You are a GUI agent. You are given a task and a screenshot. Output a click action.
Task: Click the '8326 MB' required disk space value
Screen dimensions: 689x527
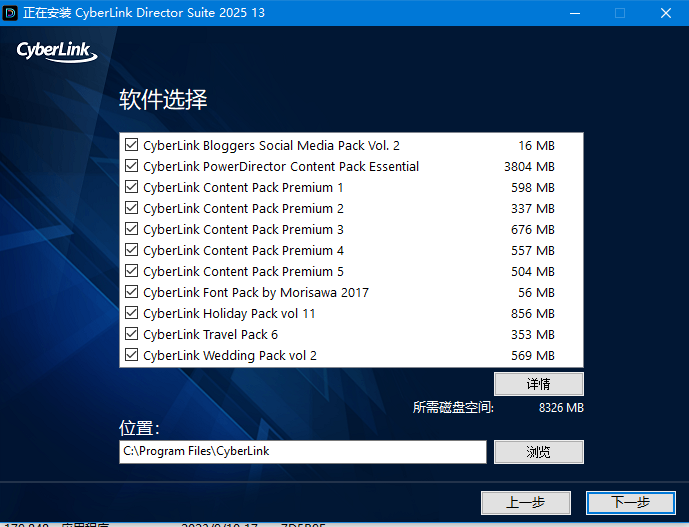(x=561, y=407)
